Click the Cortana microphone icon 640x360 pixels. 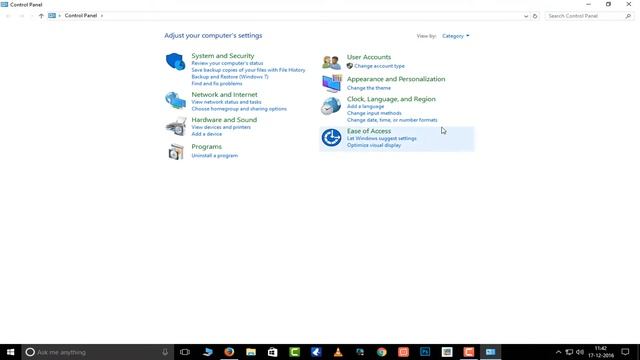pos(165,352)
